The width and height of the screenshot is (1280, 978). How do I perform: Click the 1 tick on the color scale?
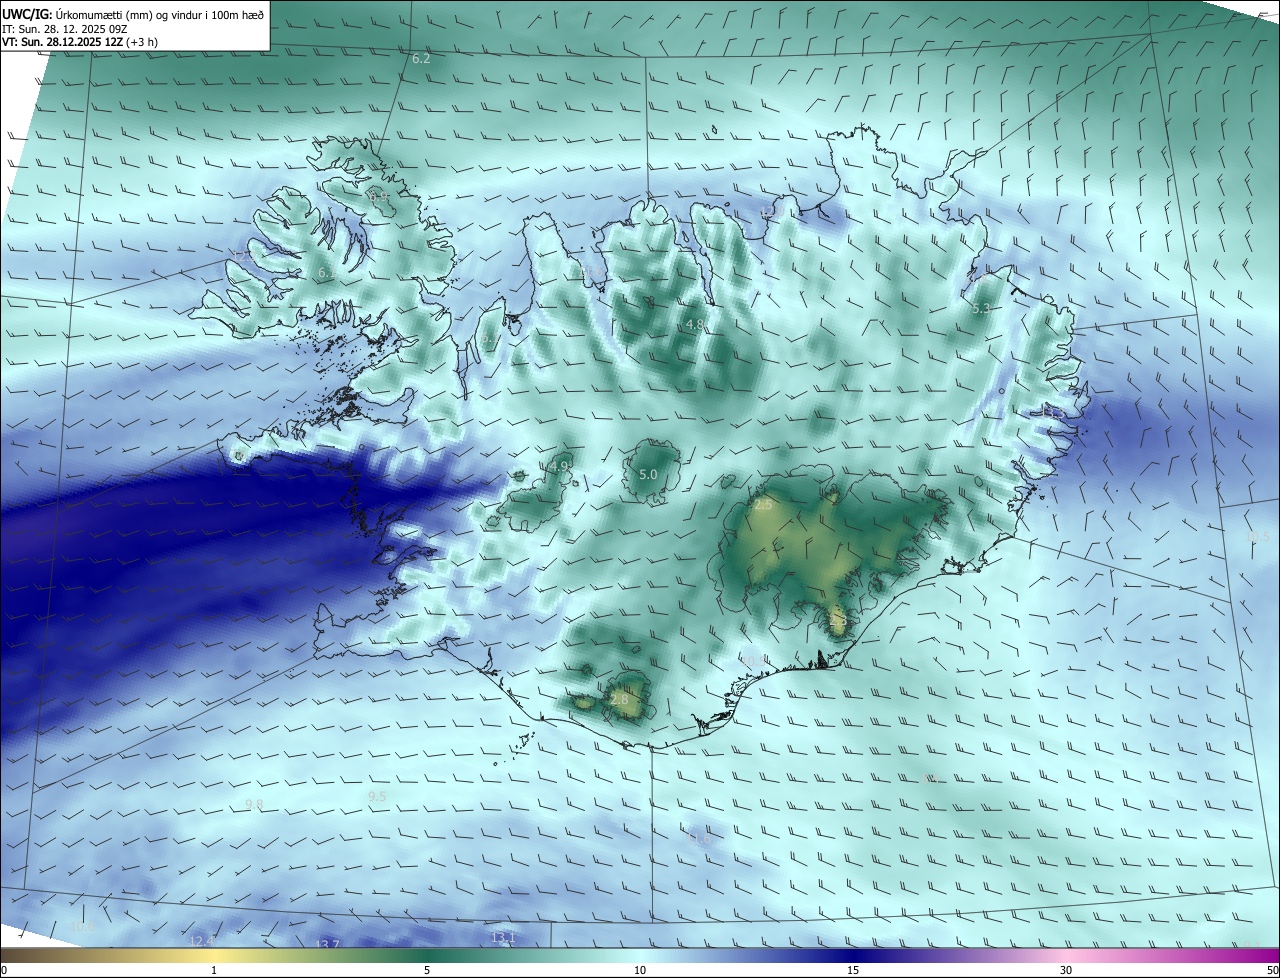coord(214,970)
